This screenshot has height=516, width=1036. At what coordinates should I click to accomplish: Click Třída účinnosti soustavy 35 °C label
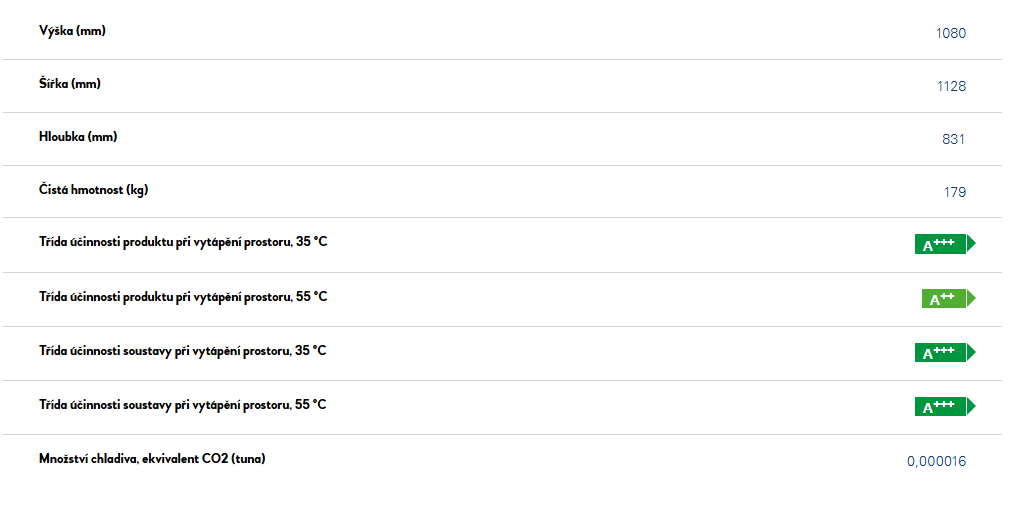182,351
